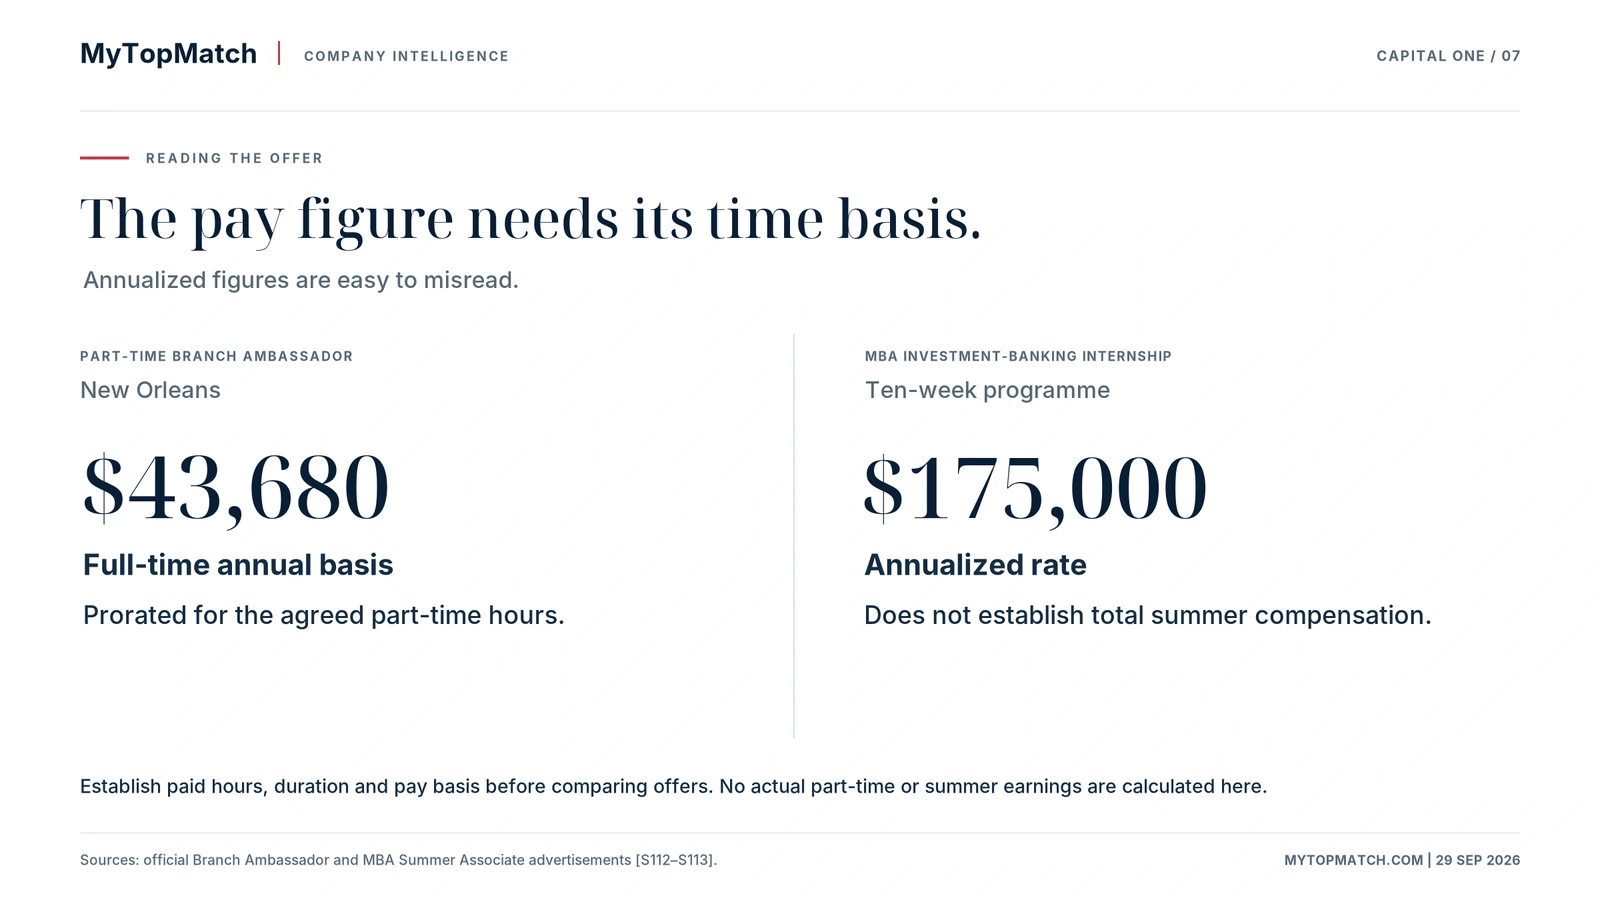Select the New Orleans location text
The height and width of the screenshot is (900, 1600).
pyautogui.click(x=150, y=390)
